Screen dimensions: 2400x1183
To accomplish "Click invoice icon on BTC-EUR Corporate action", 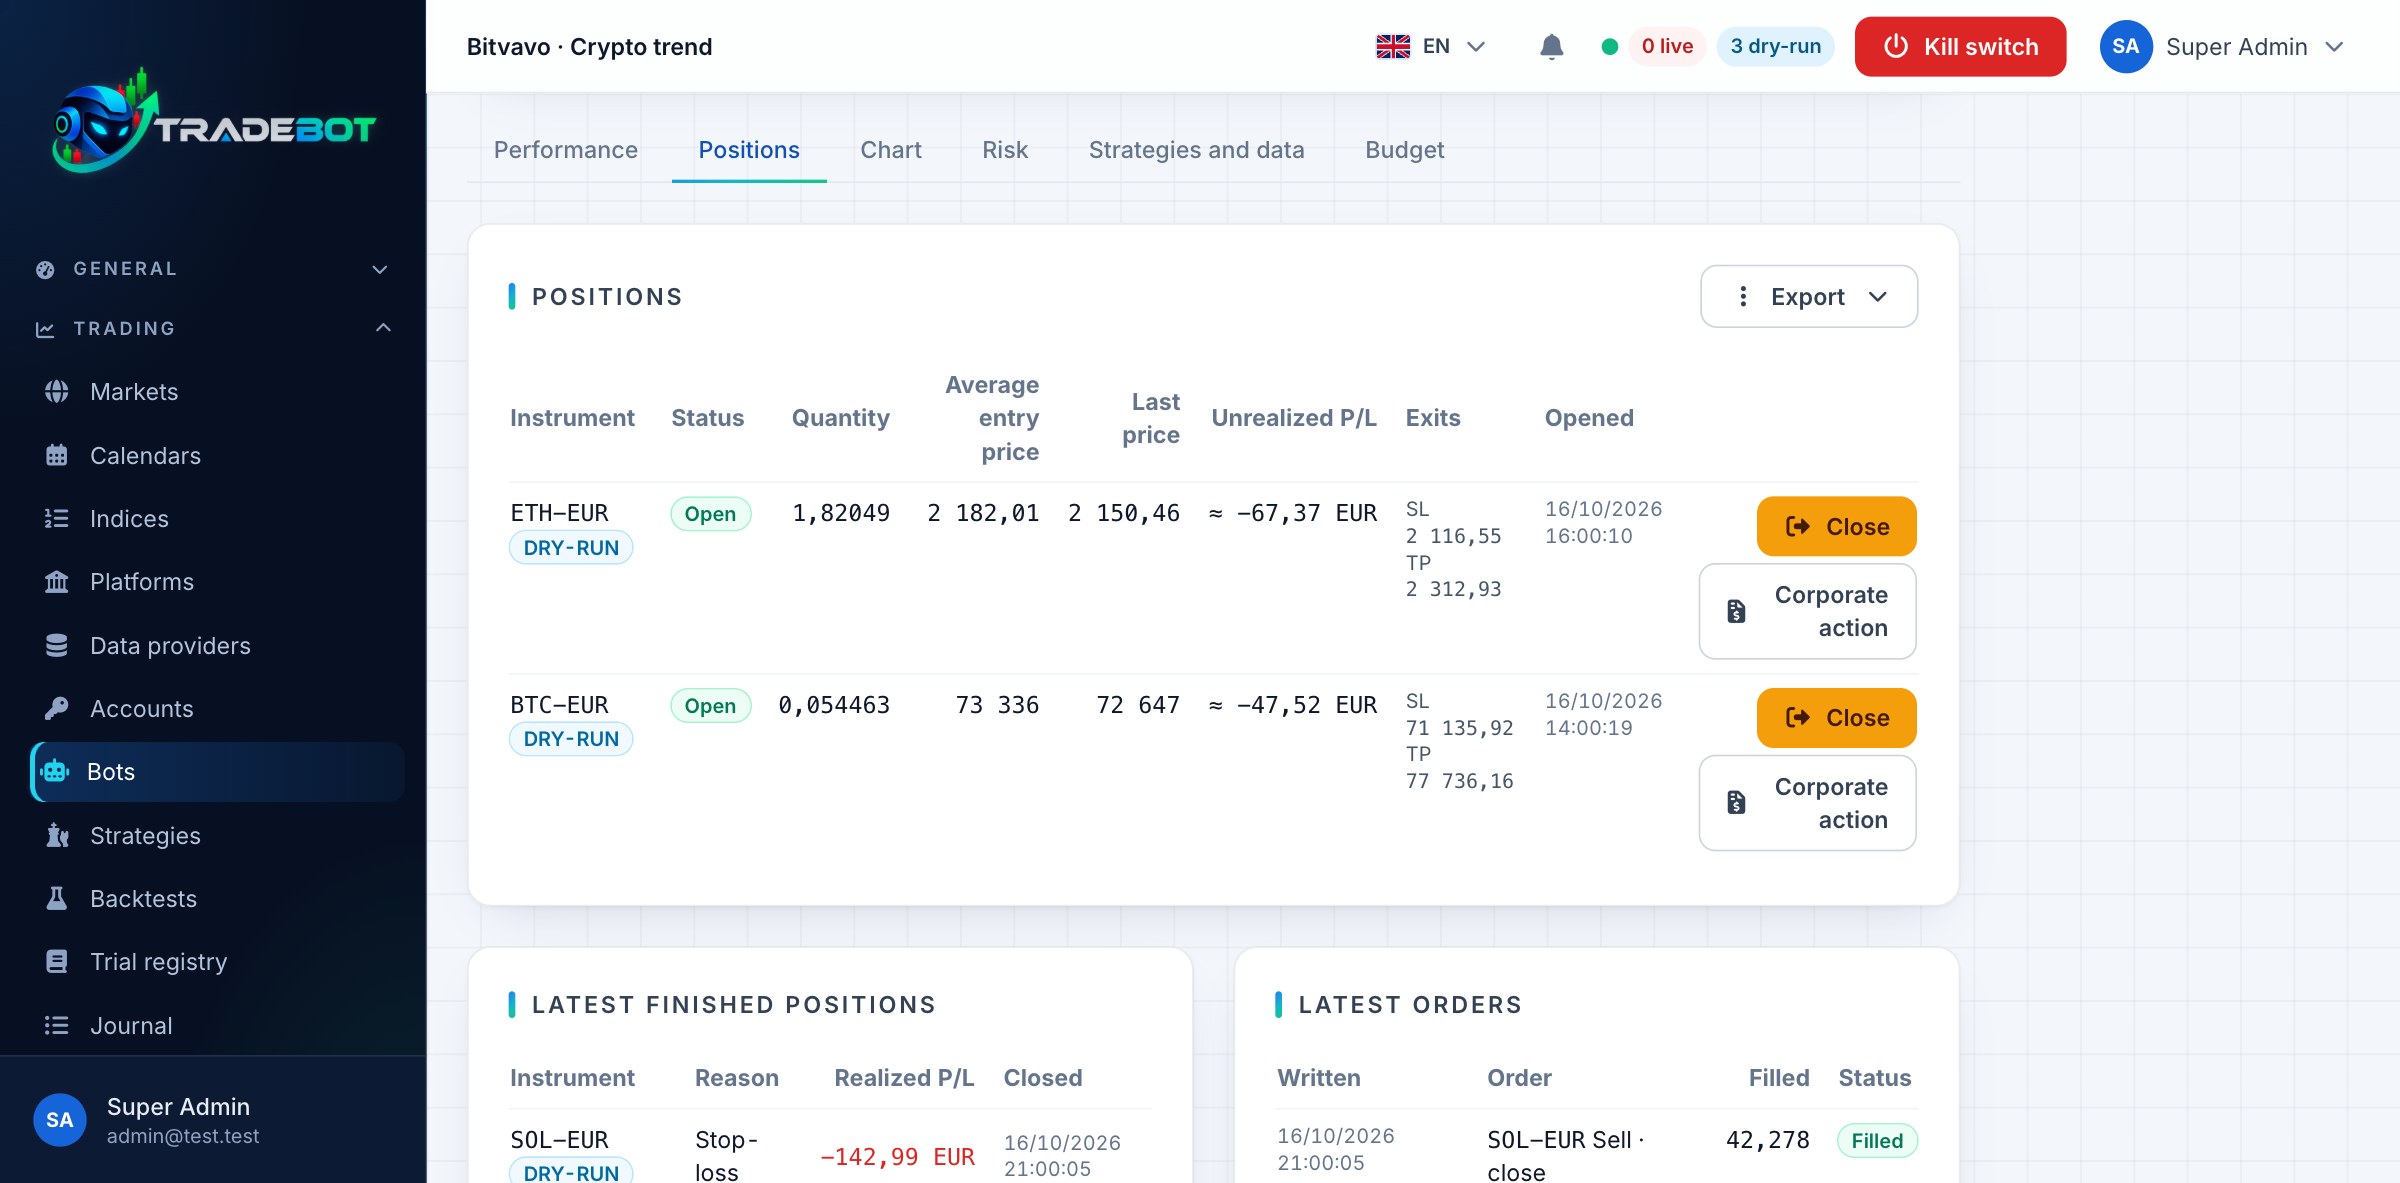I will 1737,802.
